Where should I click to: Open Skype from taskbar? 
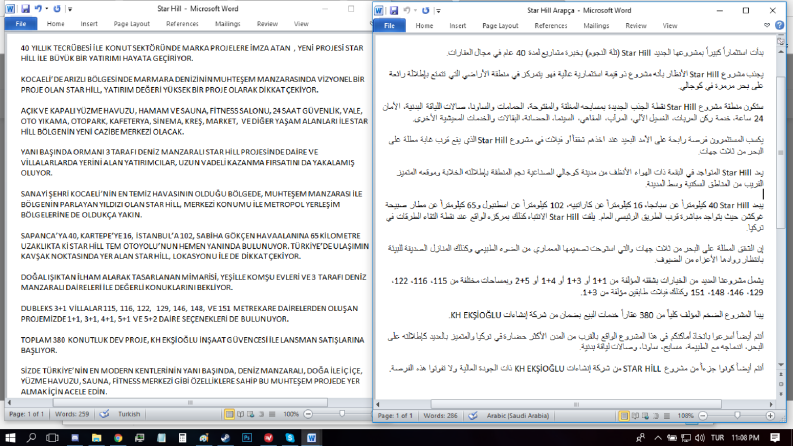[290, 438]
